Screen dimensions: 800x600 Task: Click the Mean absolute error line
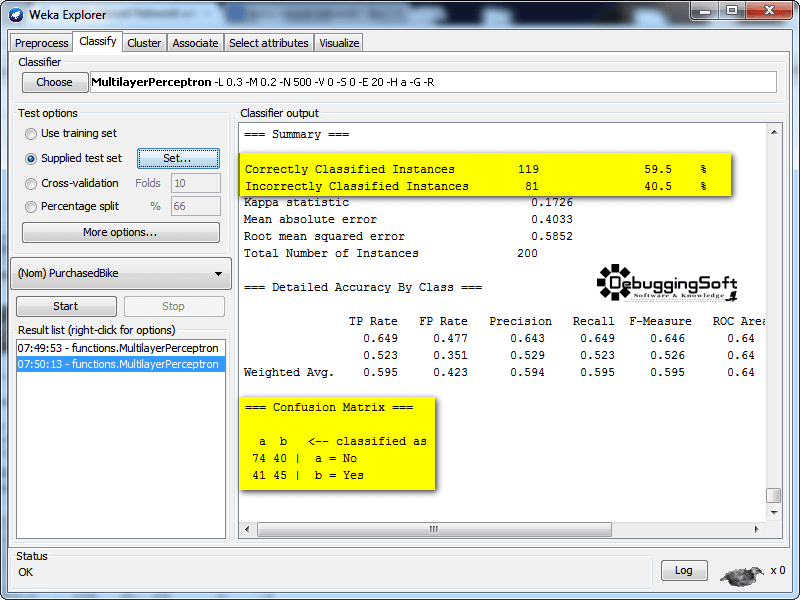(408, 219)
